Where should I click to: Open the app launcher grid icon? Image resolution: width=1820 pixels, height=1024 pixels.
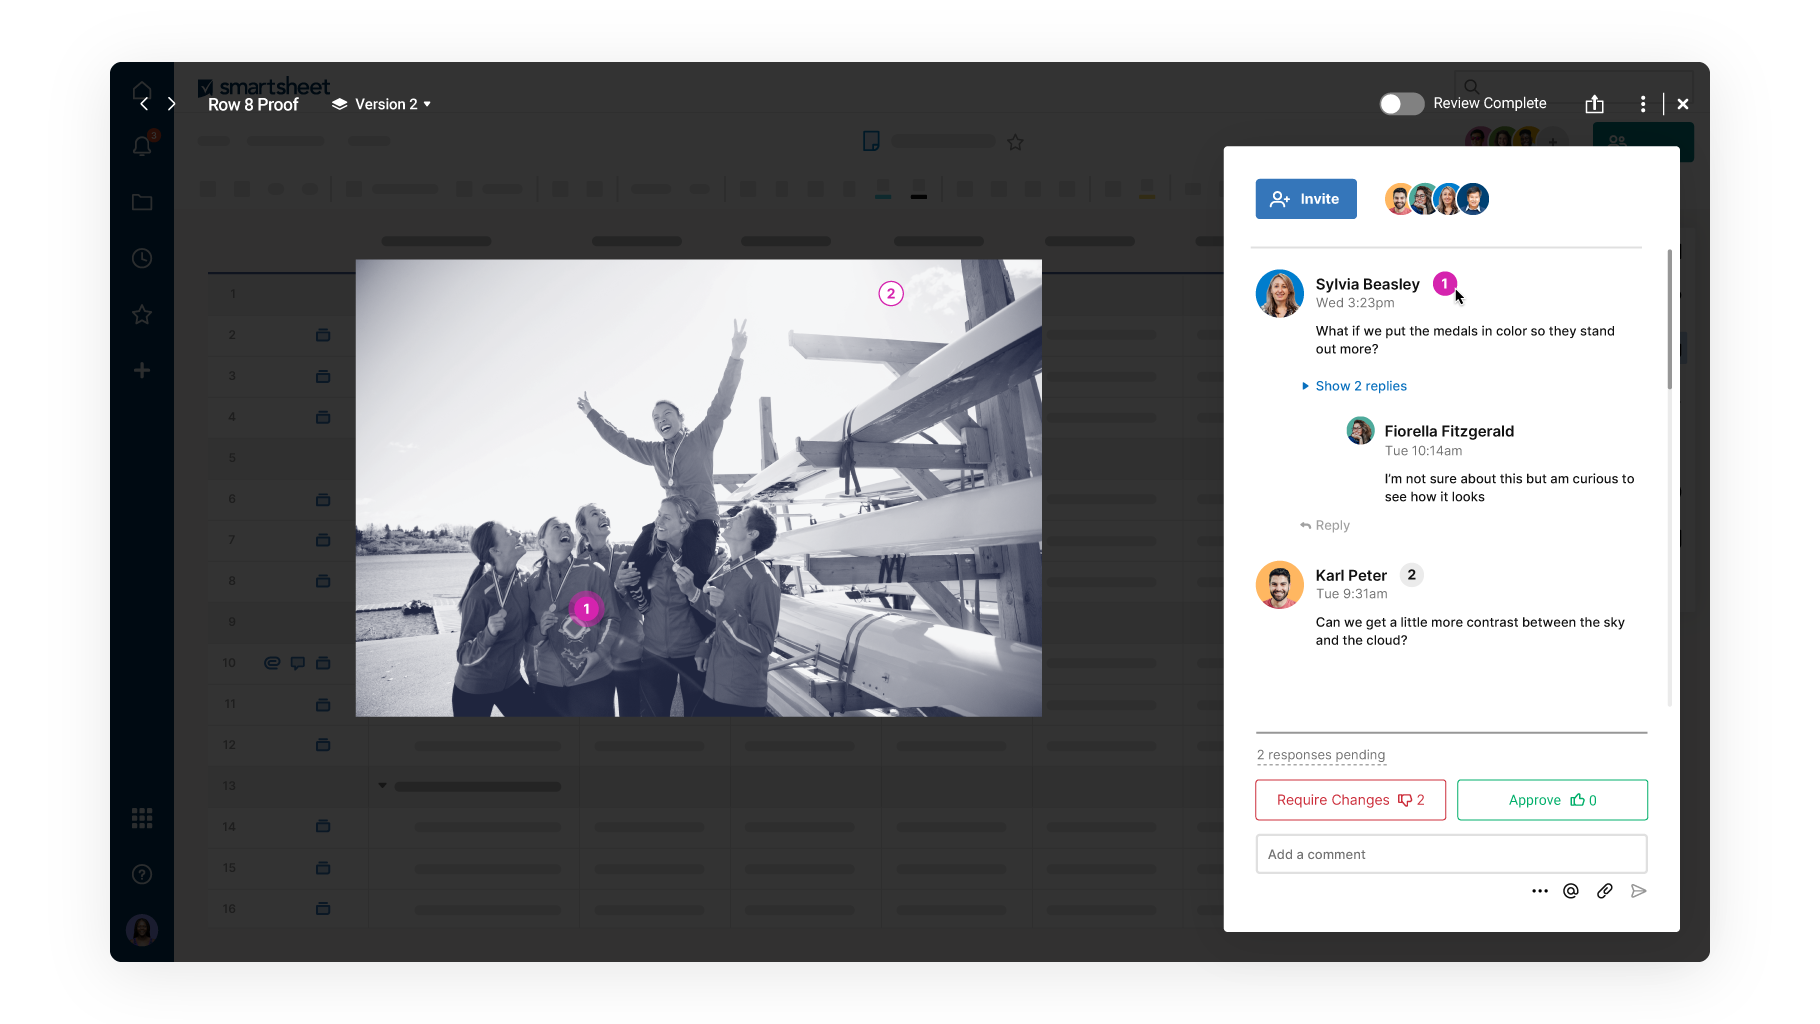pos(142,818)
